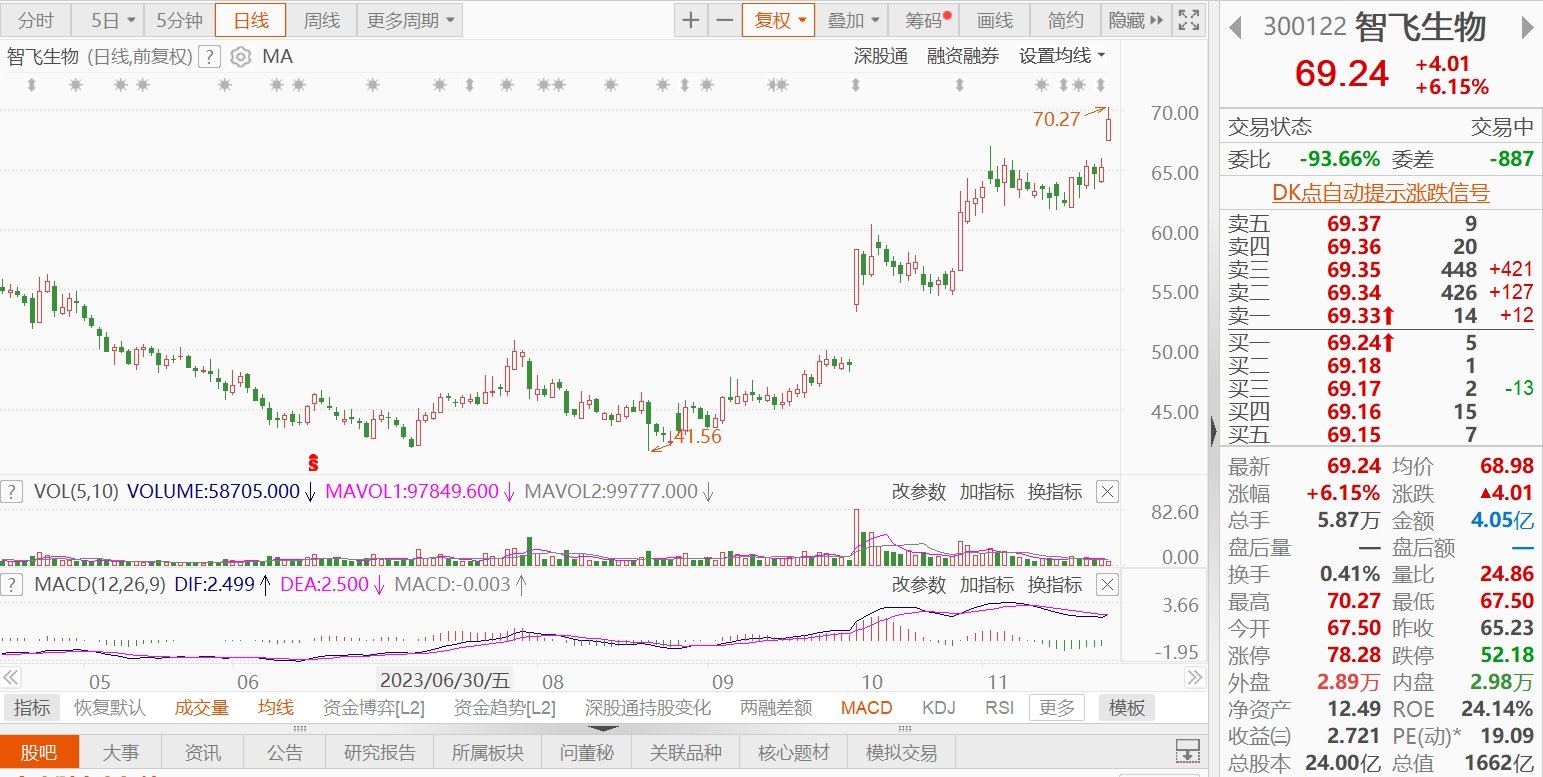Screen dimensions: 1543x777
Task: Zoom in the chart with the plus icon
Action: (x=691, y=20)
